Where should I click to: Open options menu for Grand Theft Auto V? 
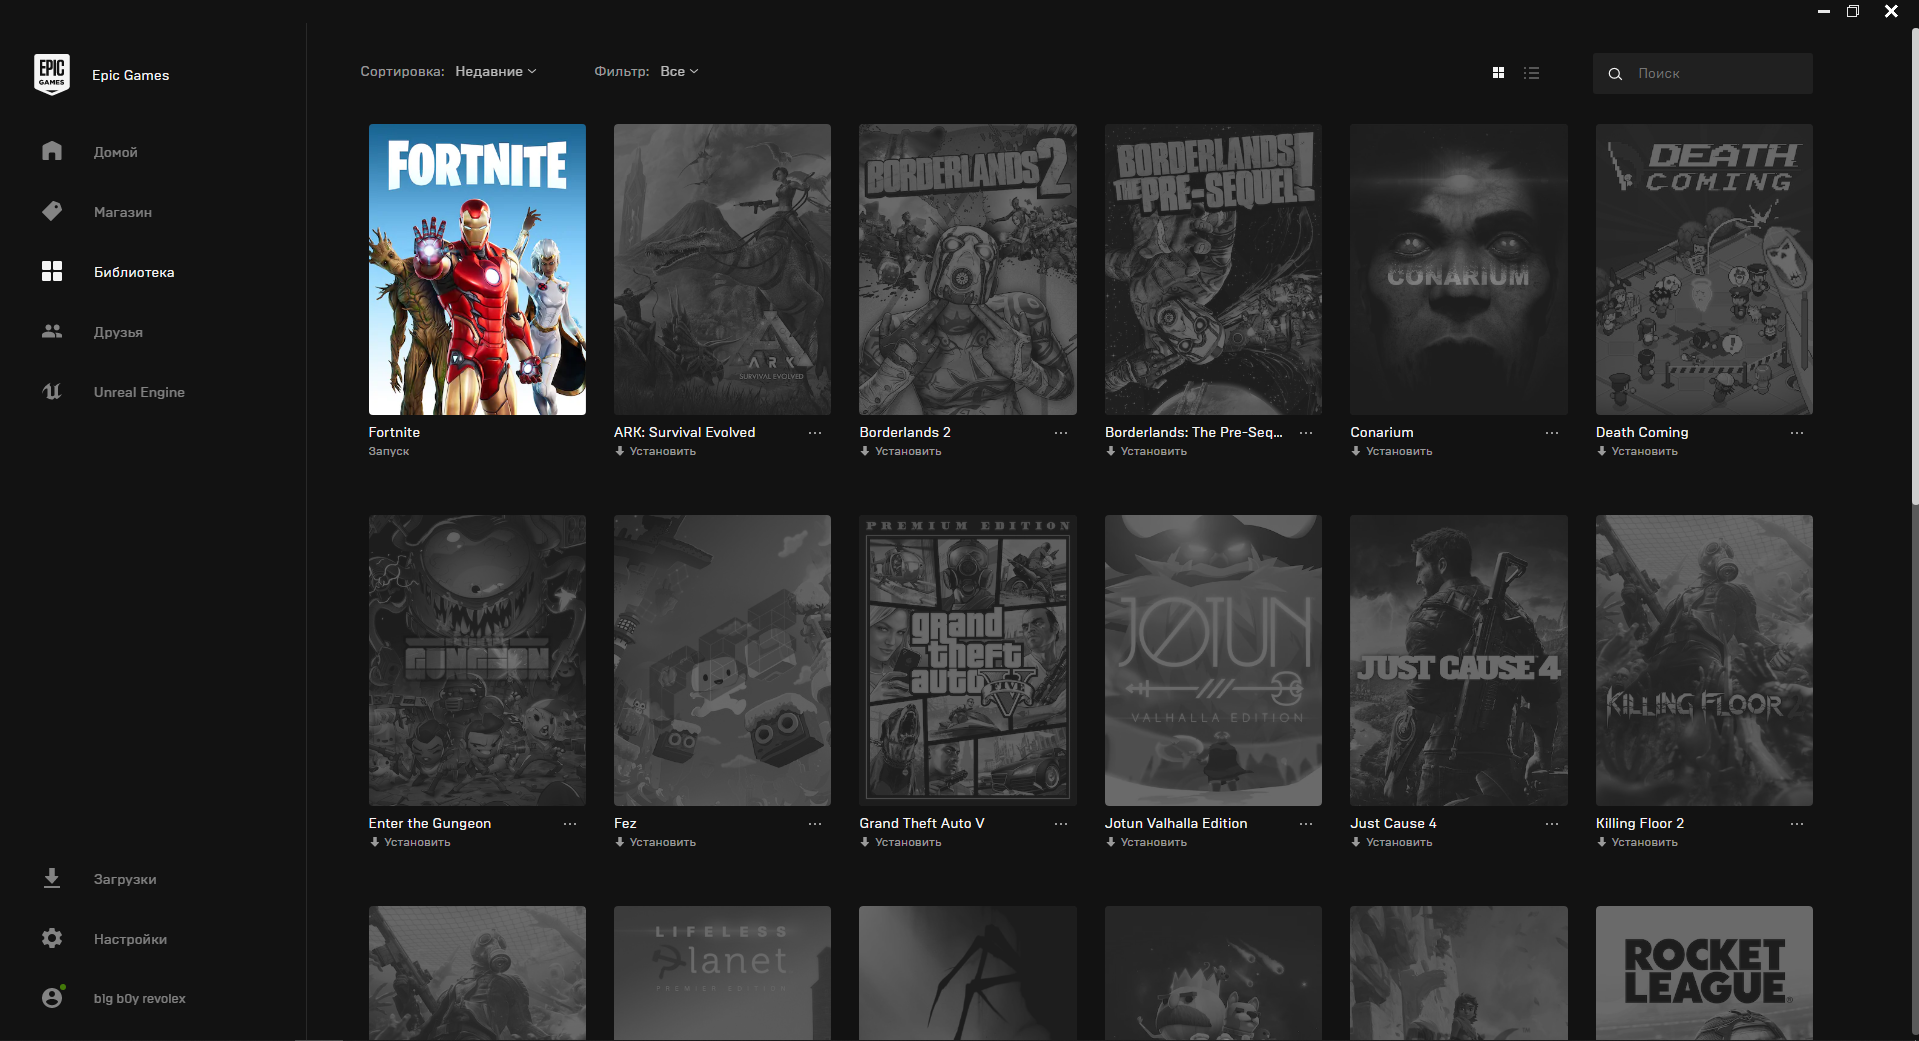click(1061, 824)
